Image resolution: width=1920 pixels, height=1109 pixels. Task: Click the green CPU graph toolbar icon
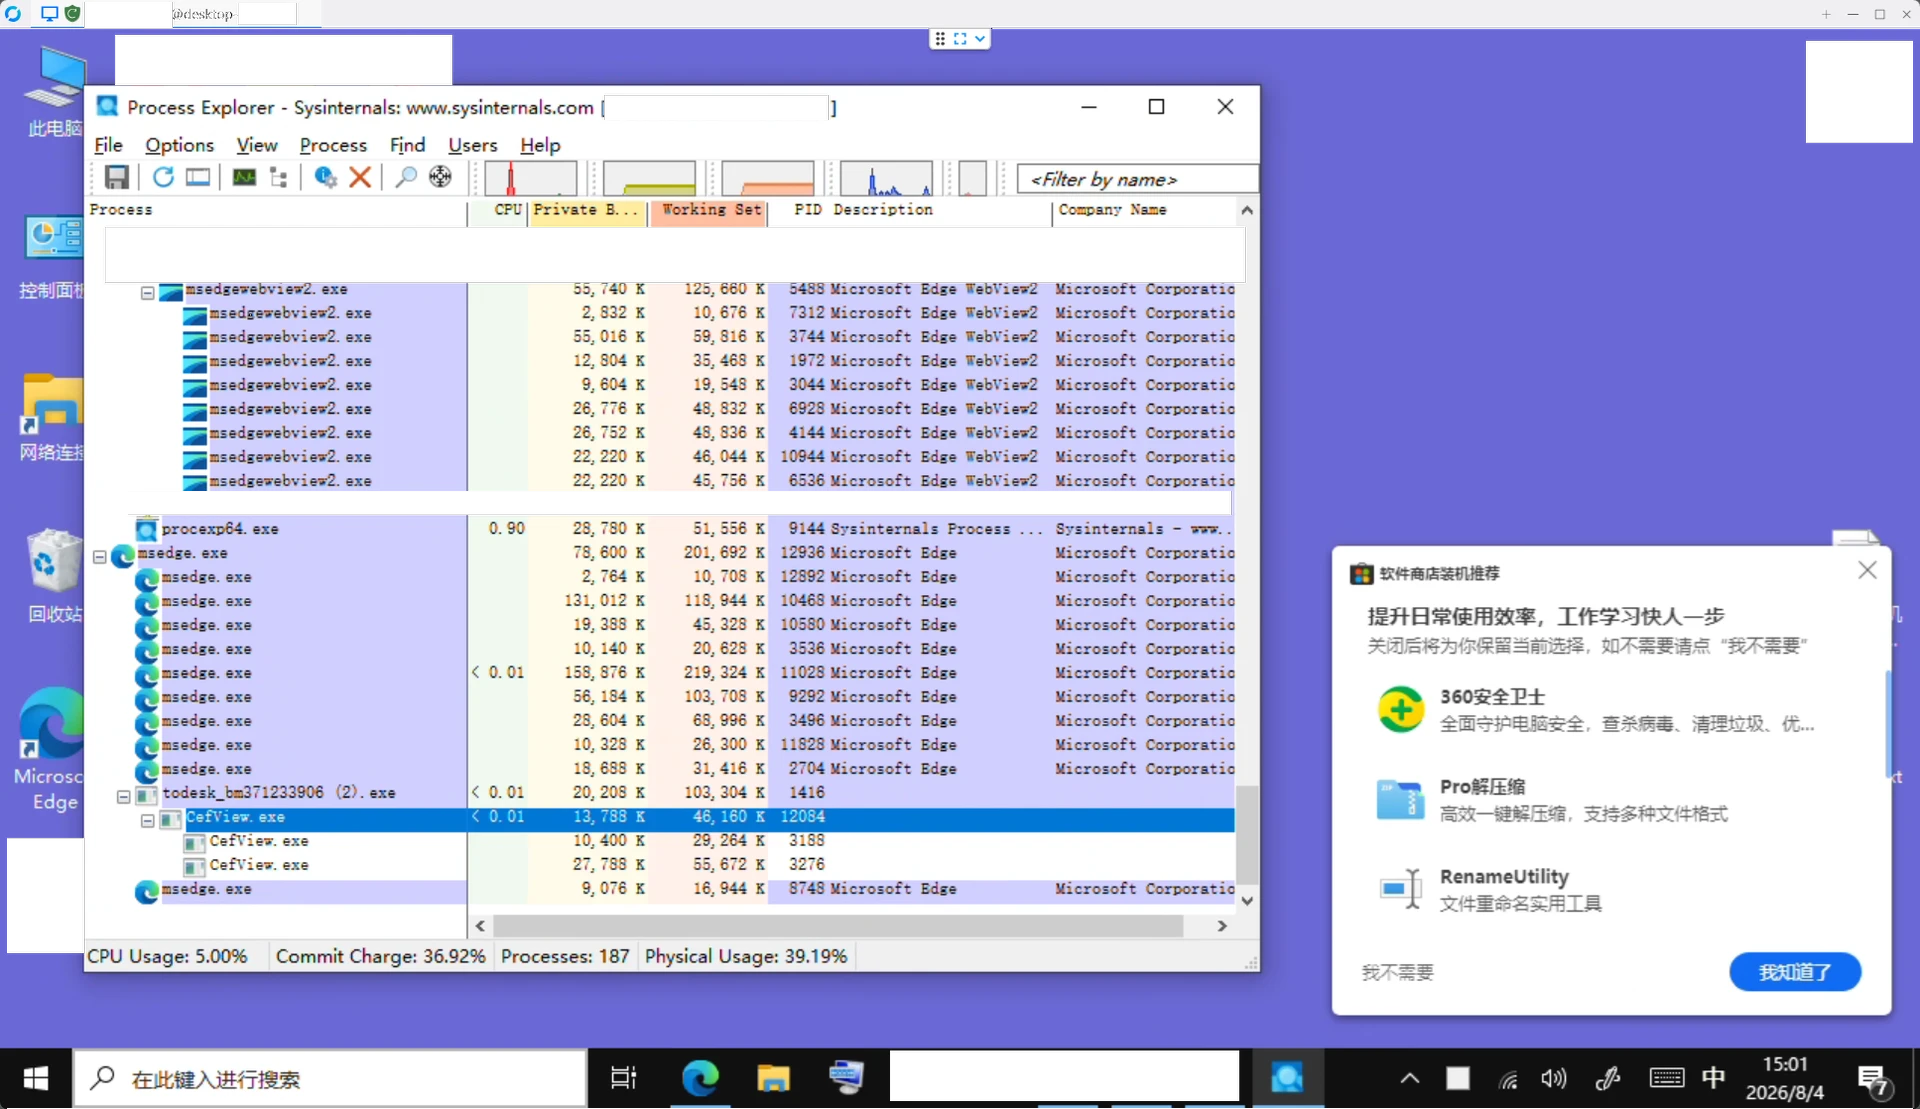click(x=244, y=177)
